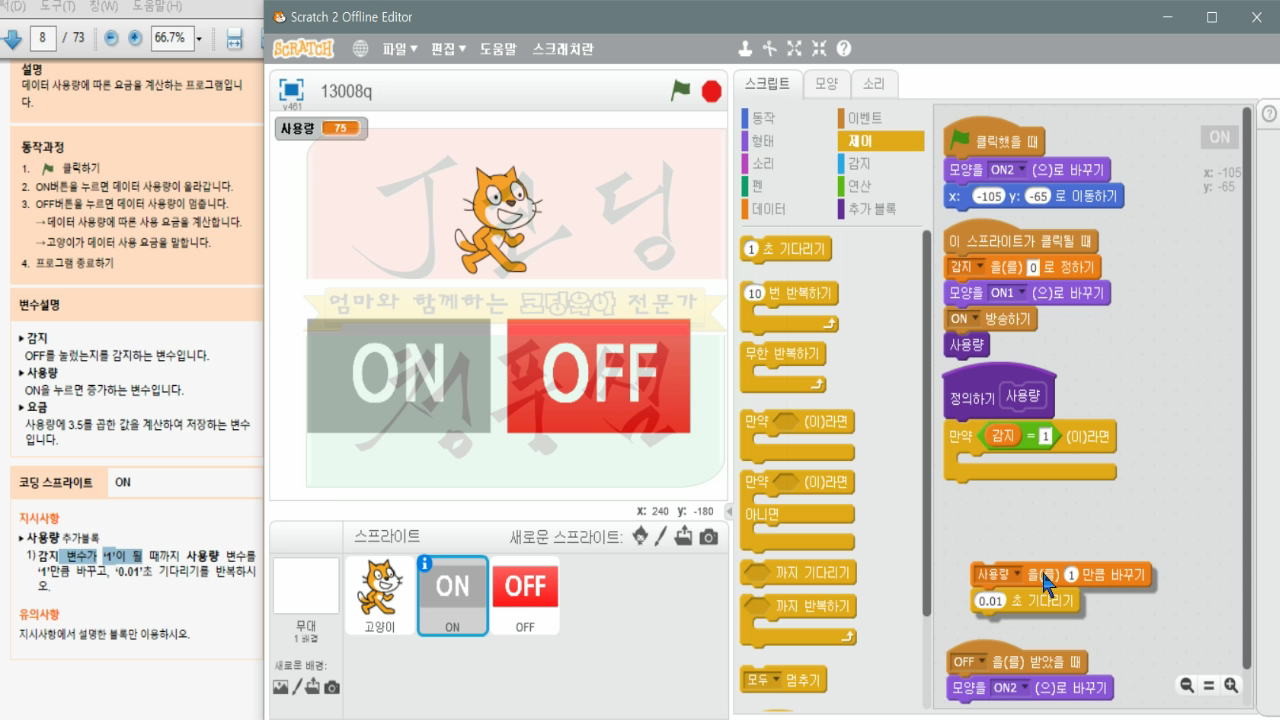This screenshot has width=1280, height=720.
Task: Click the block help question mark tool
Action: pos(844,48)
